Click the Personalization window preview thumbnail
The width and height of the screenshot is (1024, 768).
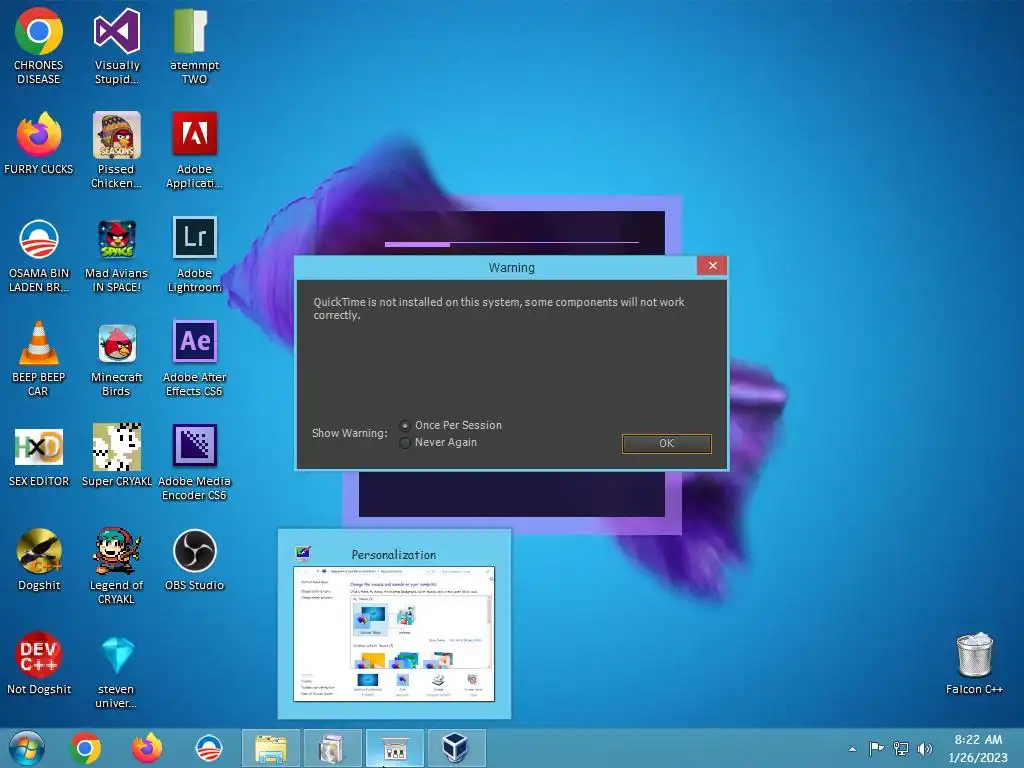(x=394, y=634)
